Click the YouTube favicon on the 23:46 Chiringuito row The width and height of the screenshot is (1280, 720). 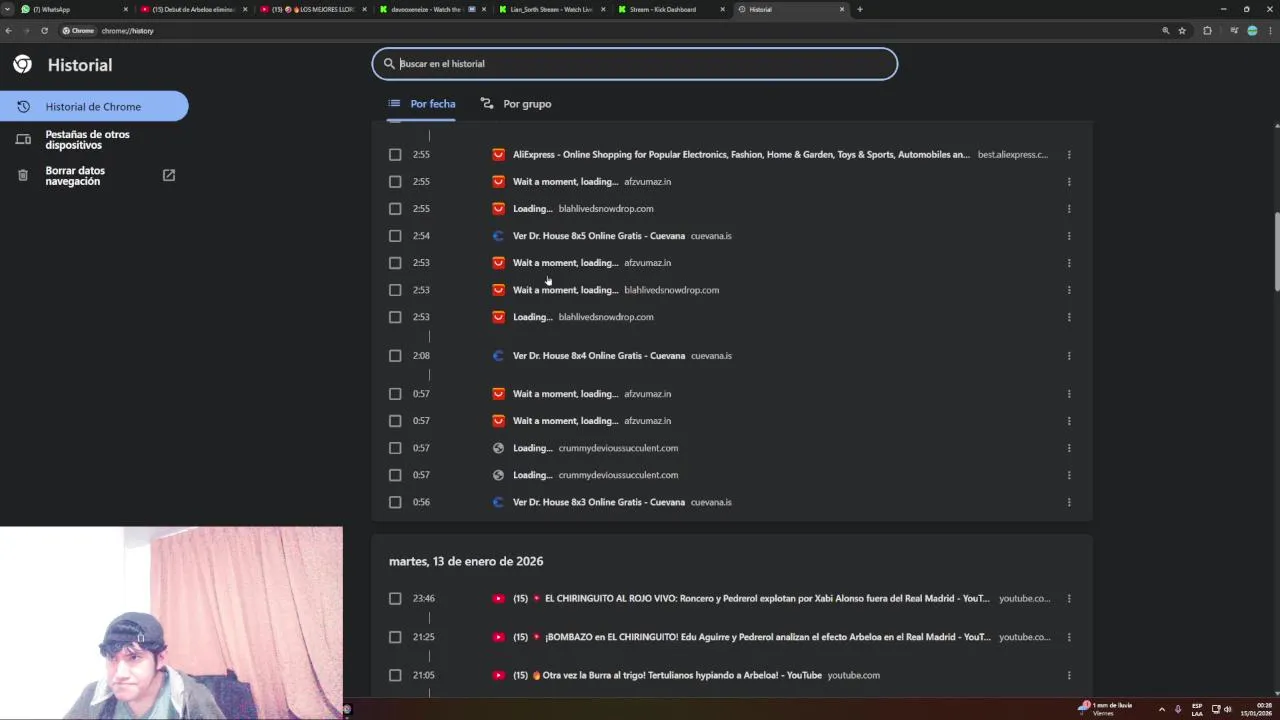click(x=498, y=598)
